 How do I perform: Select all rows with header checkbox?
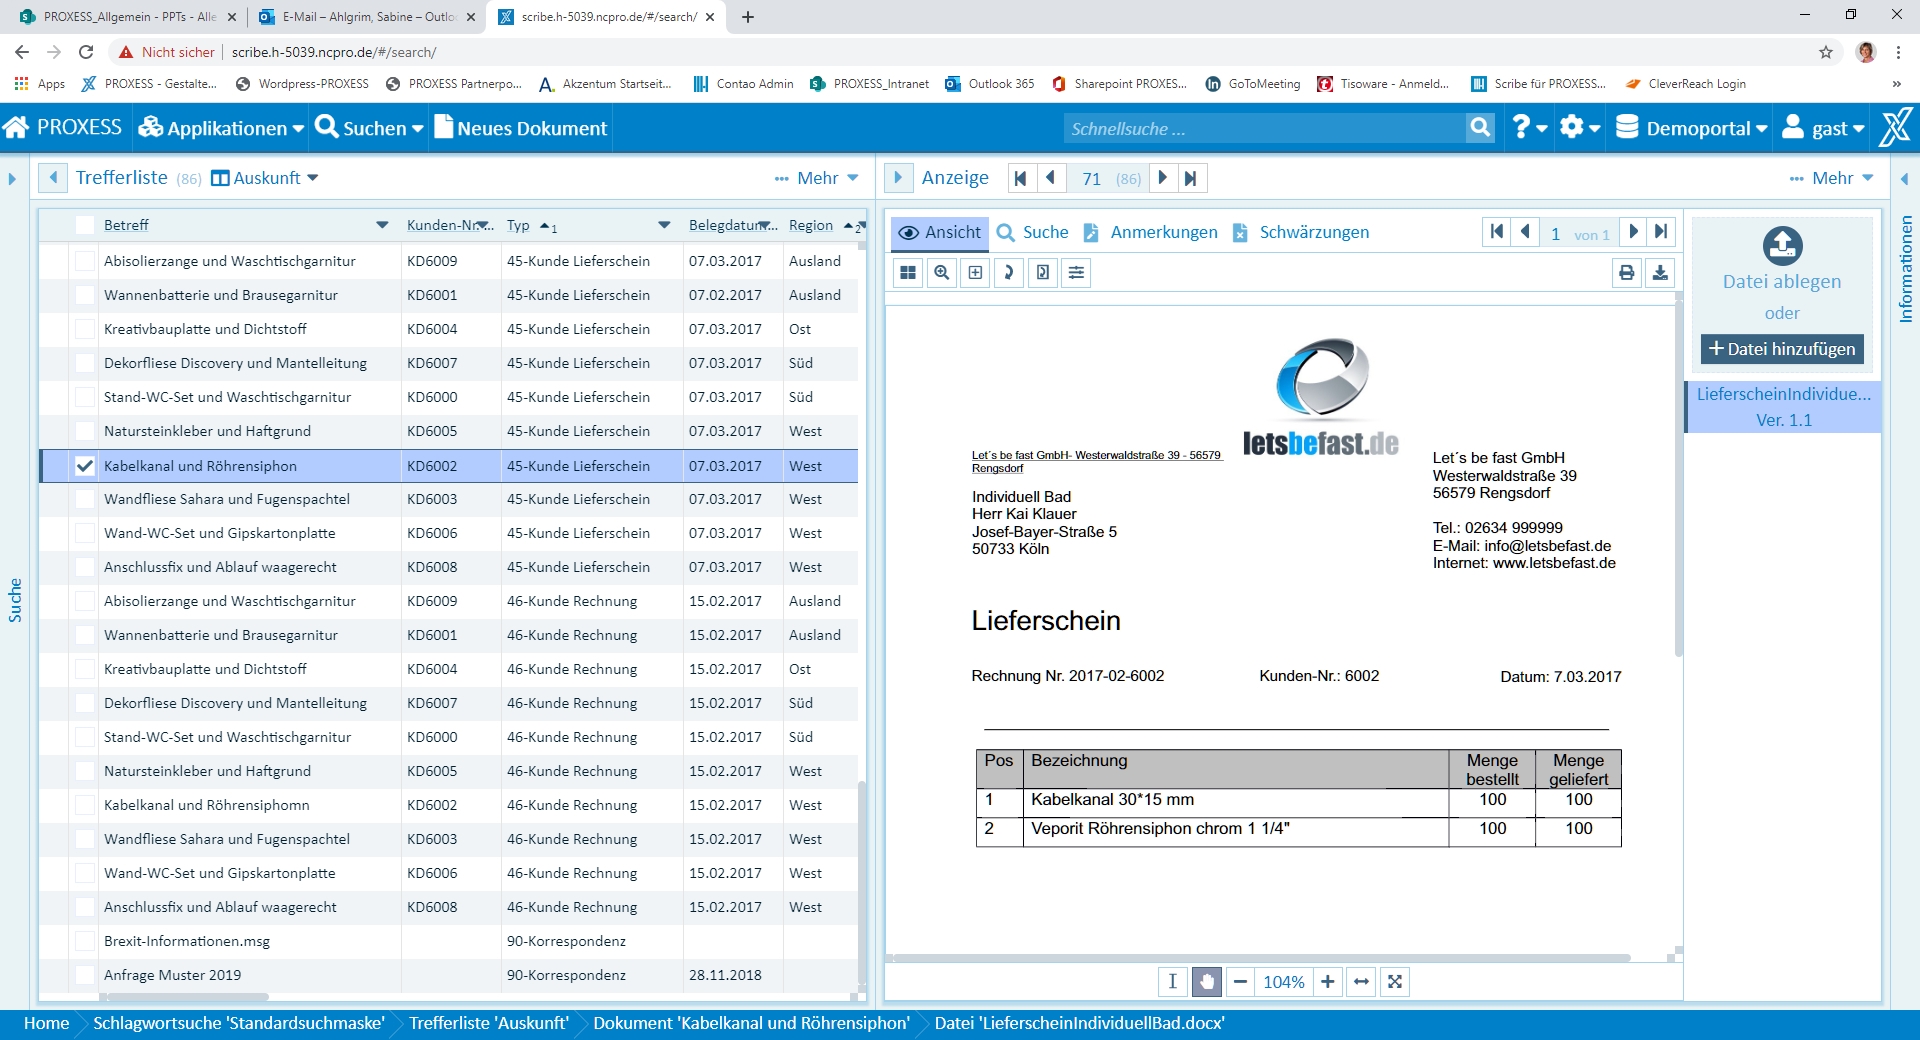pyautogui.click(x=85, y=225)
